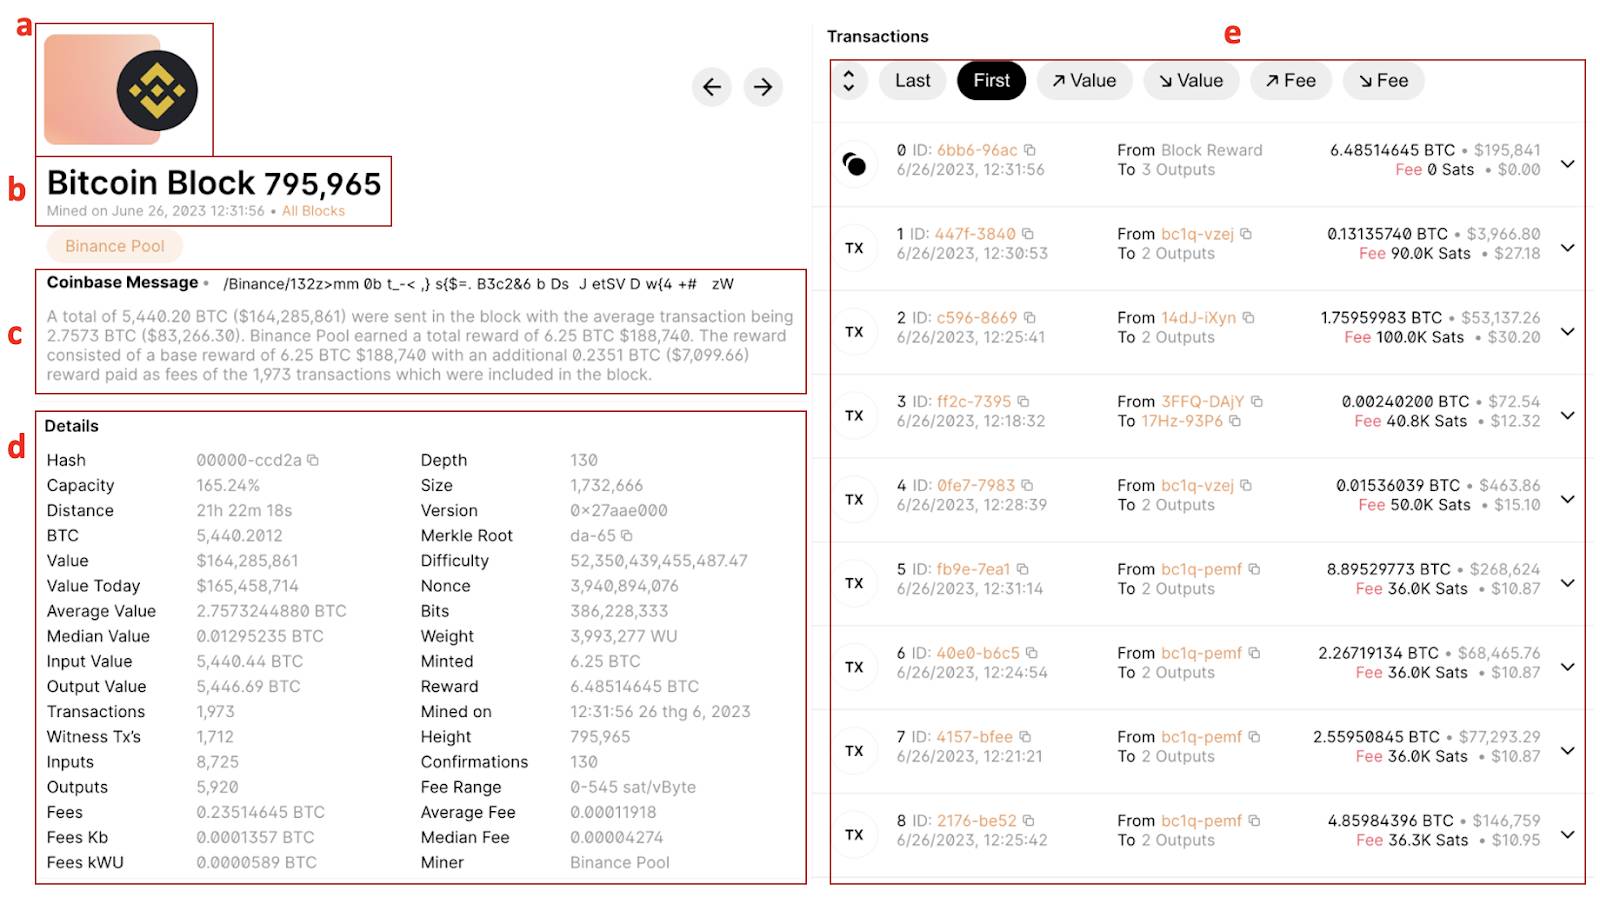Expand transaction 0 block reward row
Image resolution: width=1600 pixels, height=897 pixels.
tap(1567, 164)
